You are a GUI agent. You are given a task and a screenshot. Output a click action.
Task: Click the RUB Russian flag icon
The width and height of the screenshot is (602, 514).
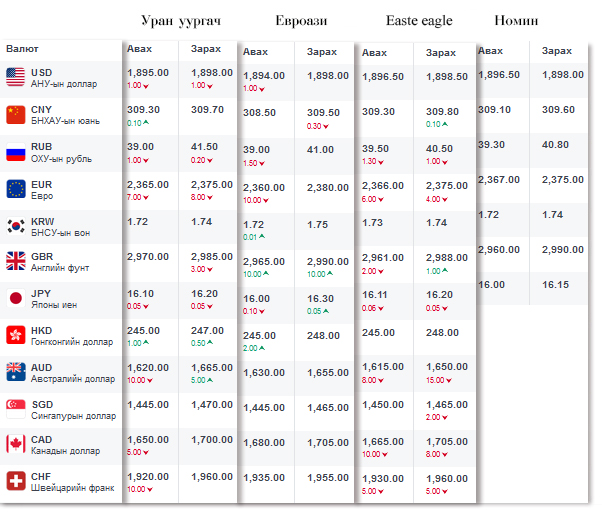click(x=15, y=151)
